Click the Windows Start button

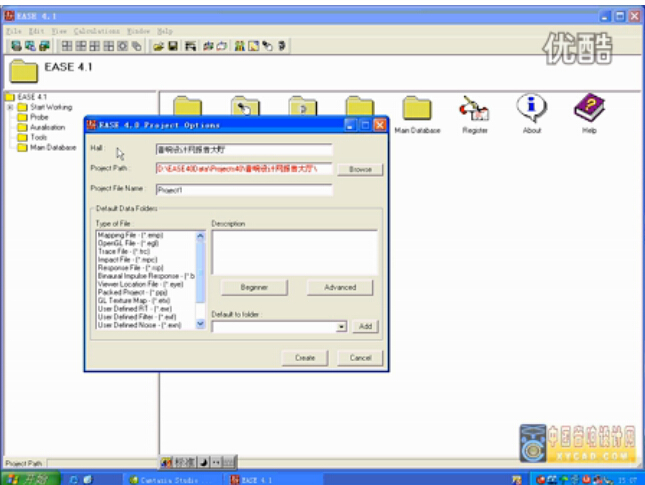[x=30, y=479]
